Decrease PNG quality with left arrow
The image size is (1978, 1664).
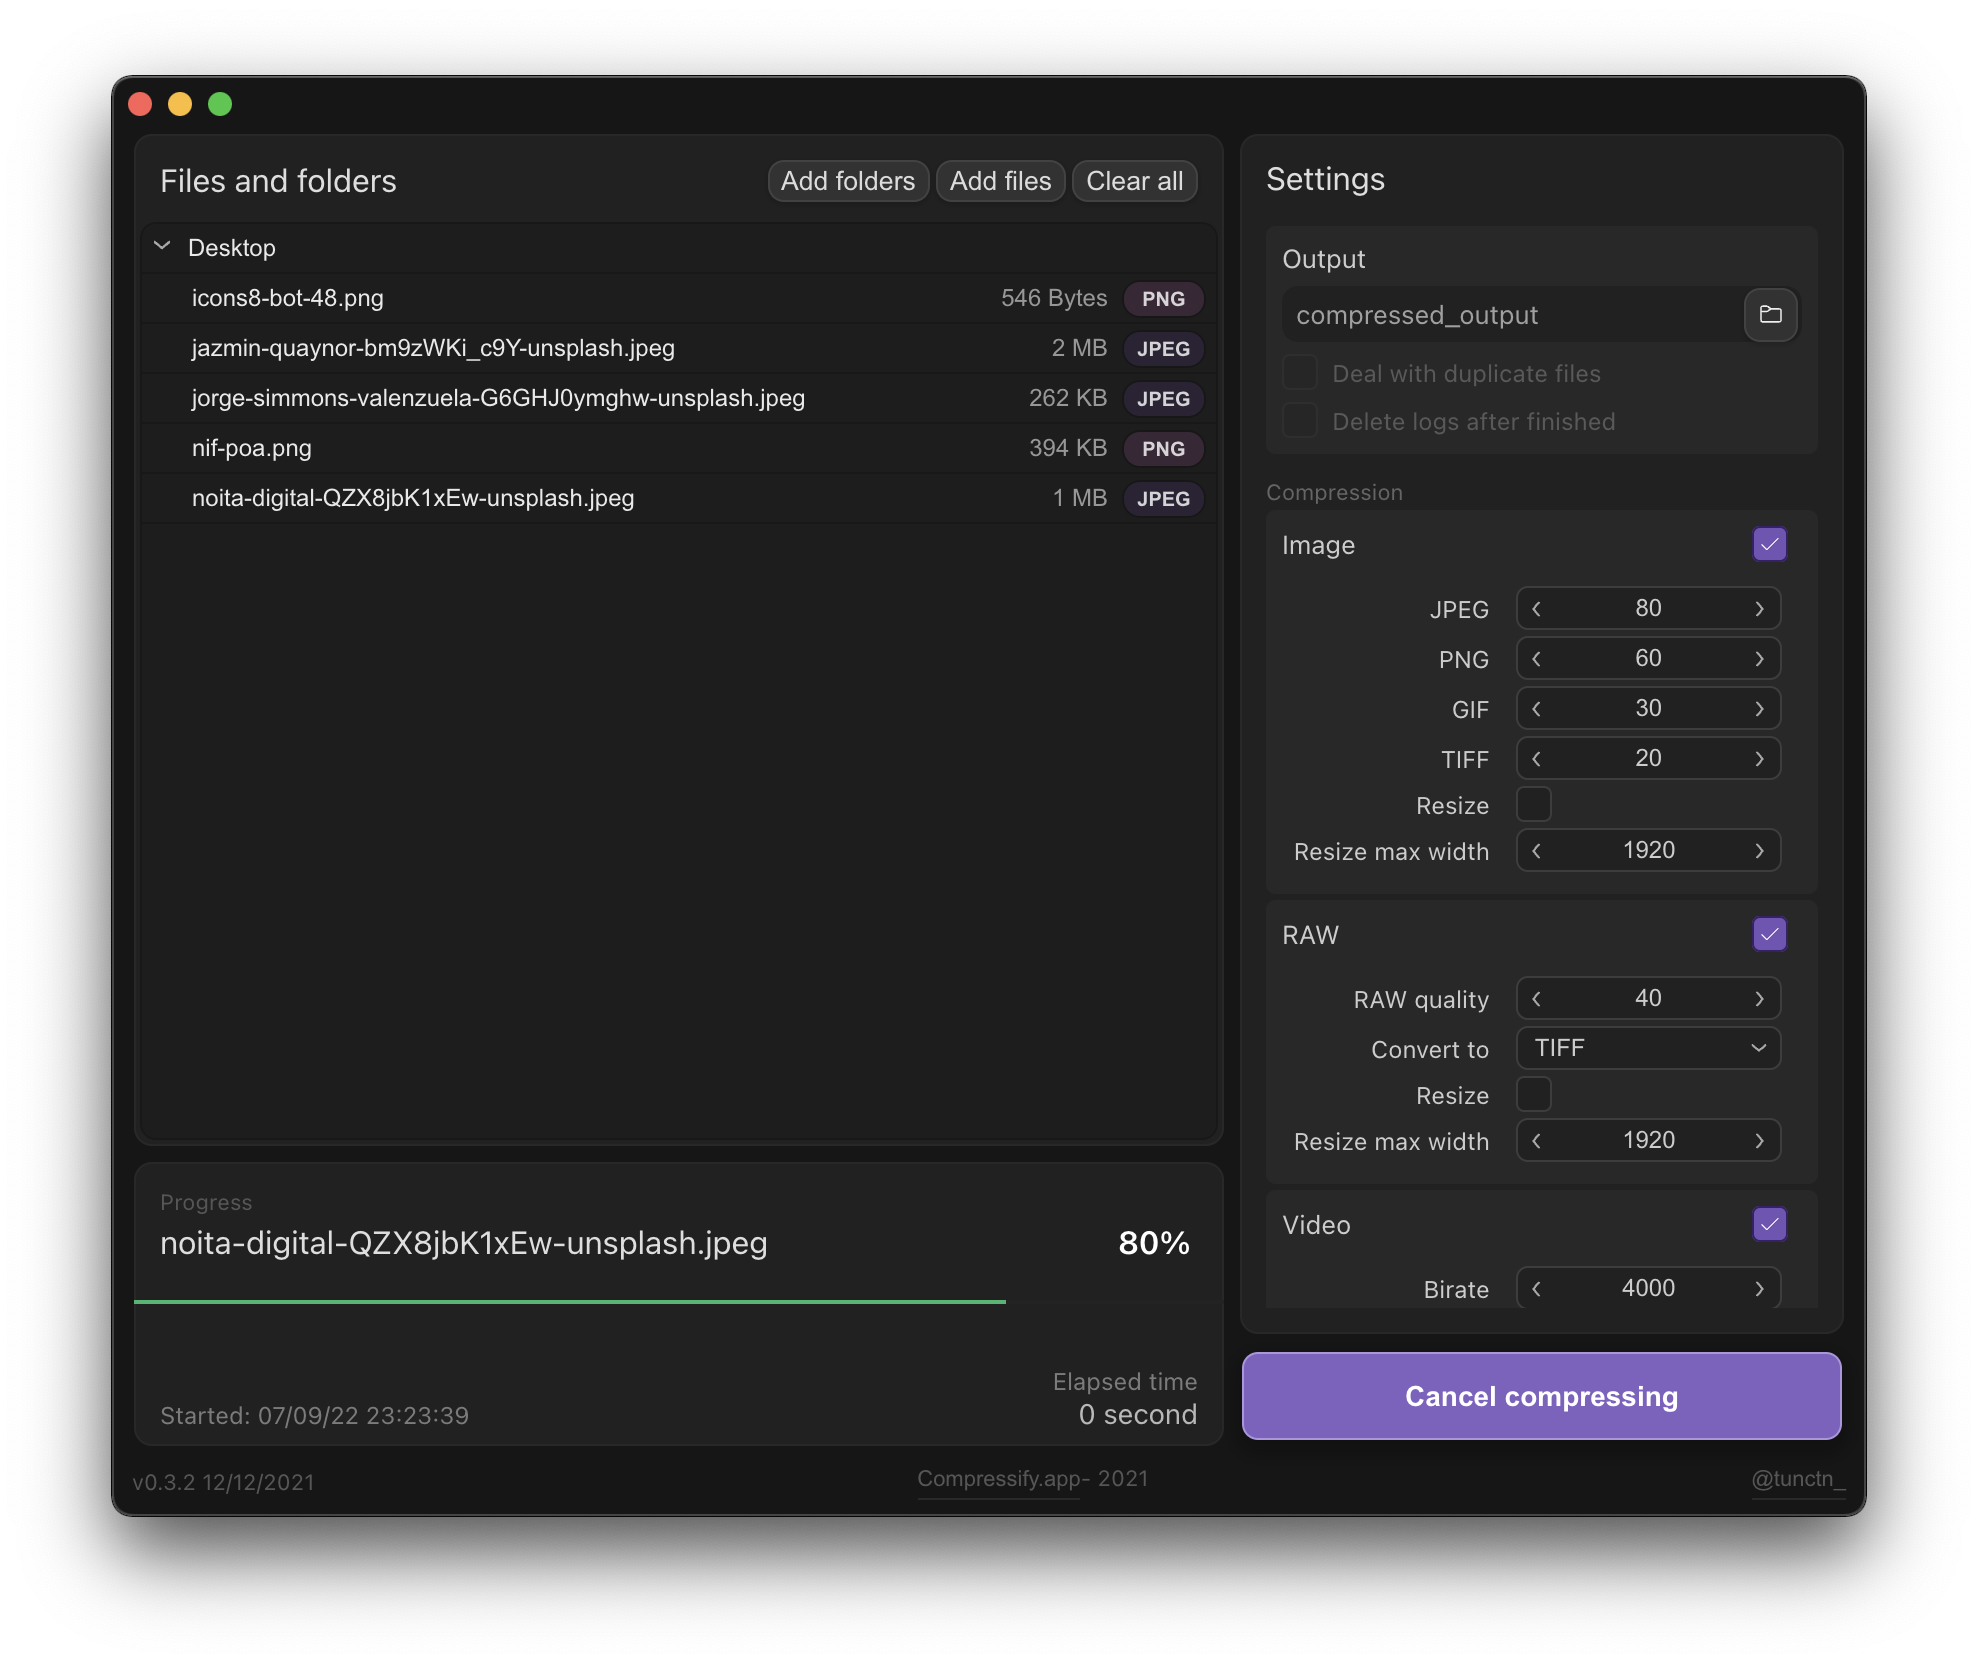[1537, 659]
